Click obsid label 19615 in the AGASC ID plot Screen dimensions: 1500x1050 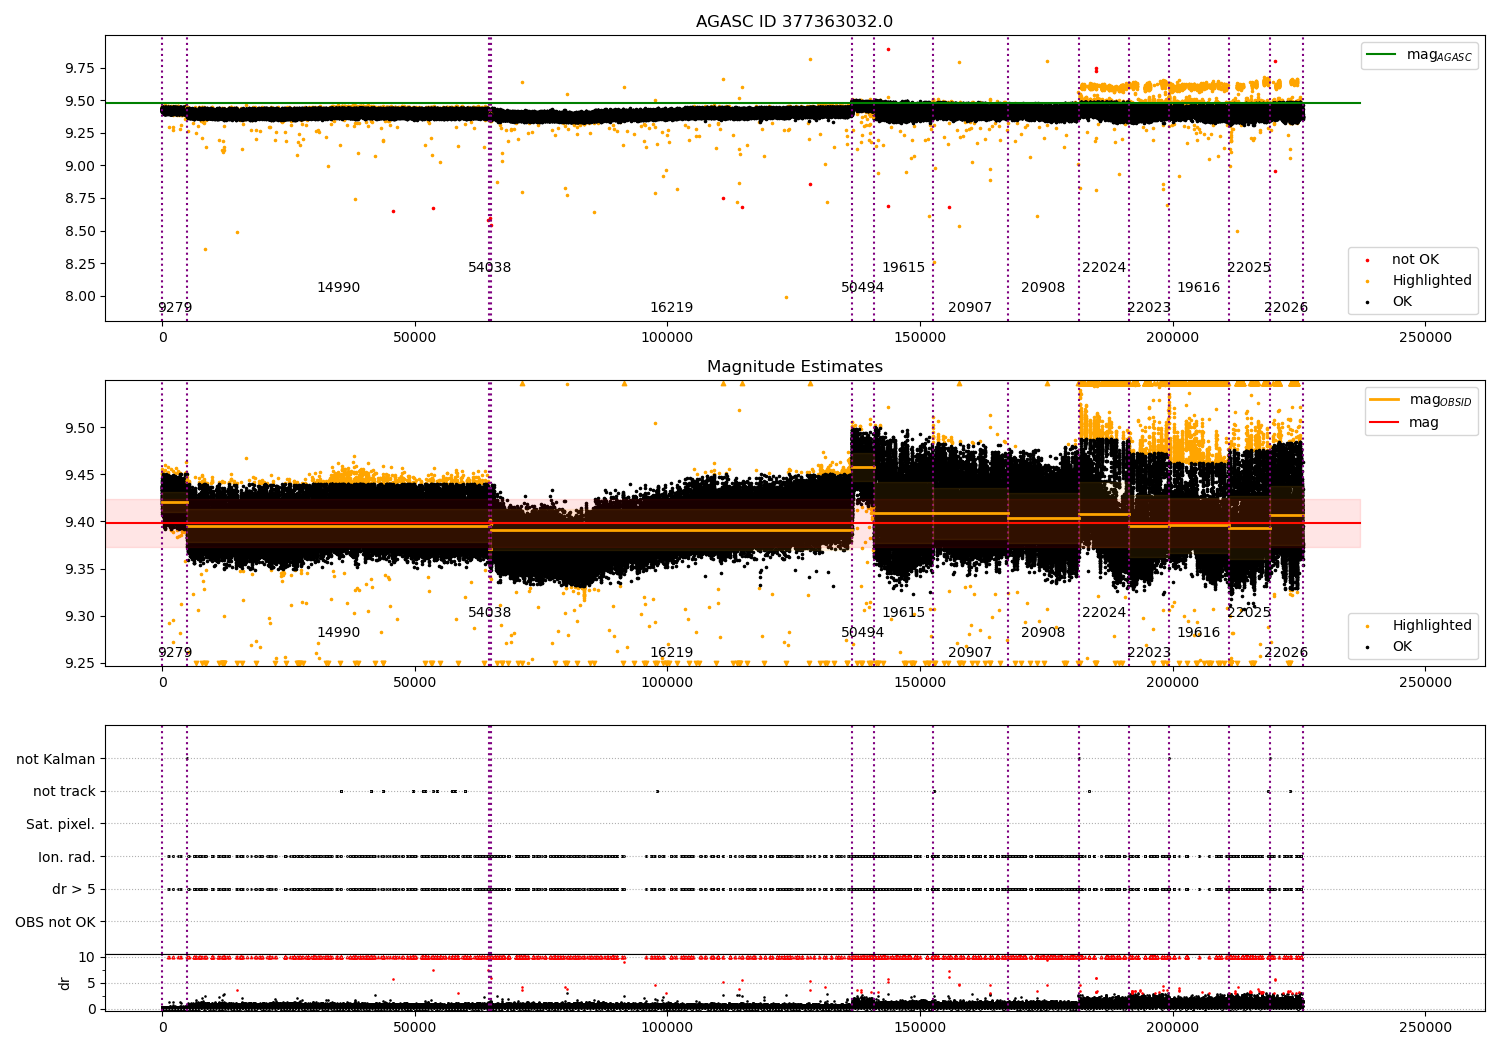click(903, 267)
